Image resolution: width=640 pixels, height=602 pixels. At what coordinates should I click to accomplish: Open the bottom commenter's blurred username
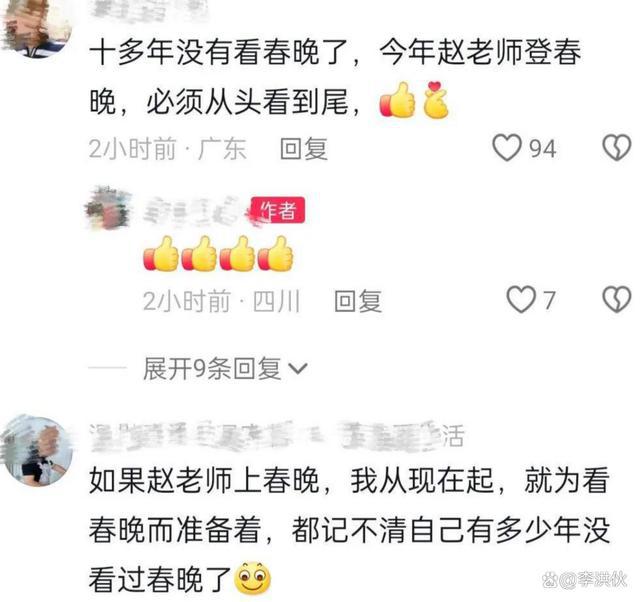[277, 437]
